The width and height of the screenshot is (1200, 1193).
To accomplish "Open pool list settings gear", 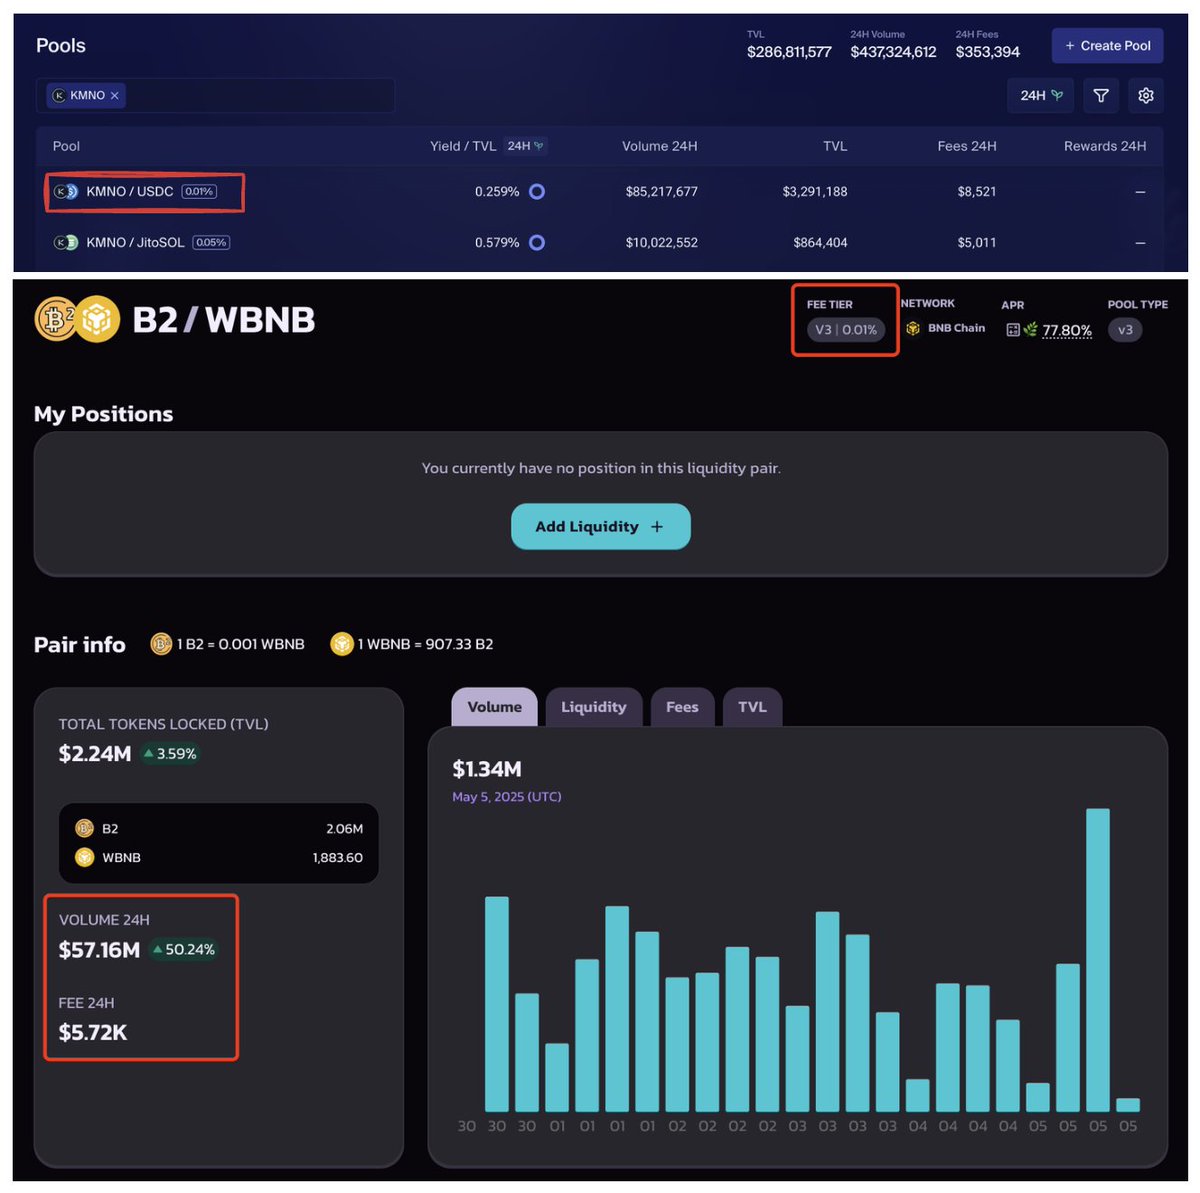I will click(x=1146, y=95).
